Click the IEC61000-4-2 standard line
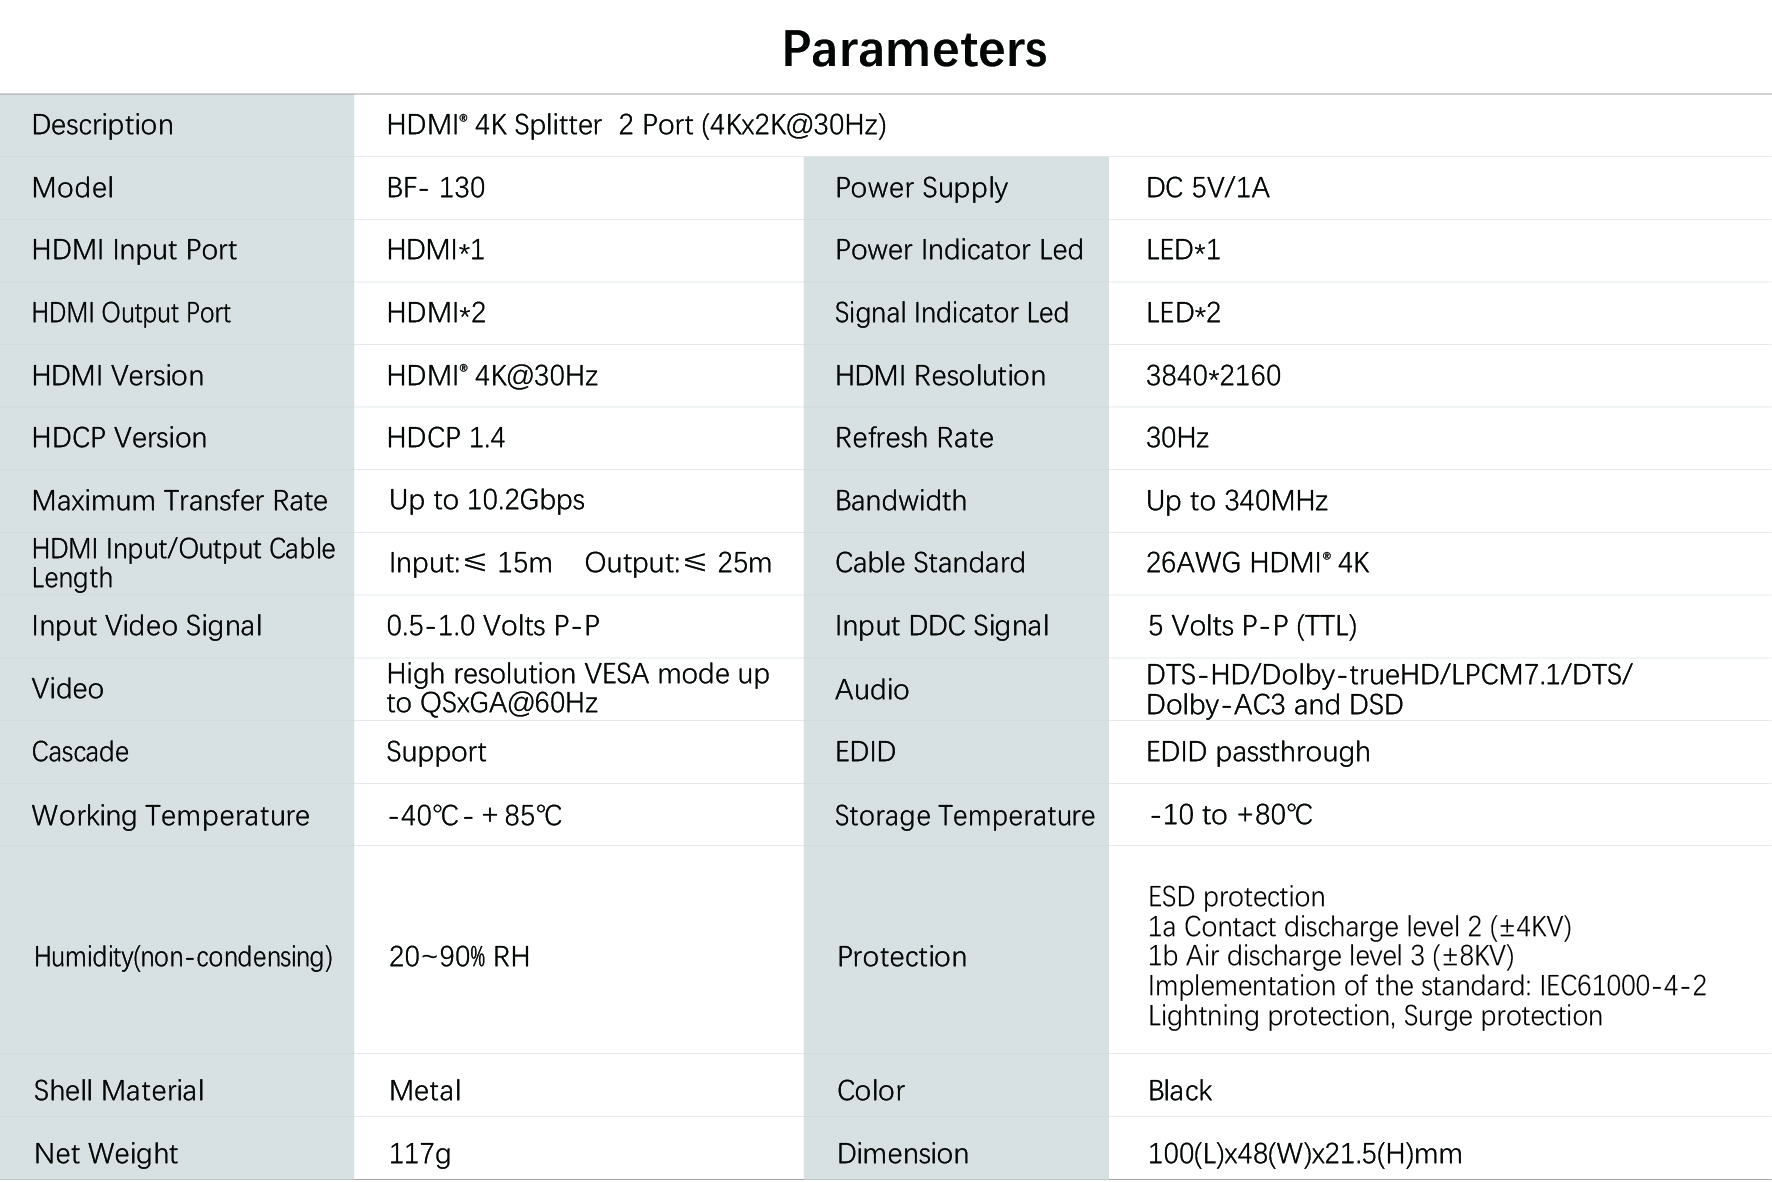 pos(1426,986)
